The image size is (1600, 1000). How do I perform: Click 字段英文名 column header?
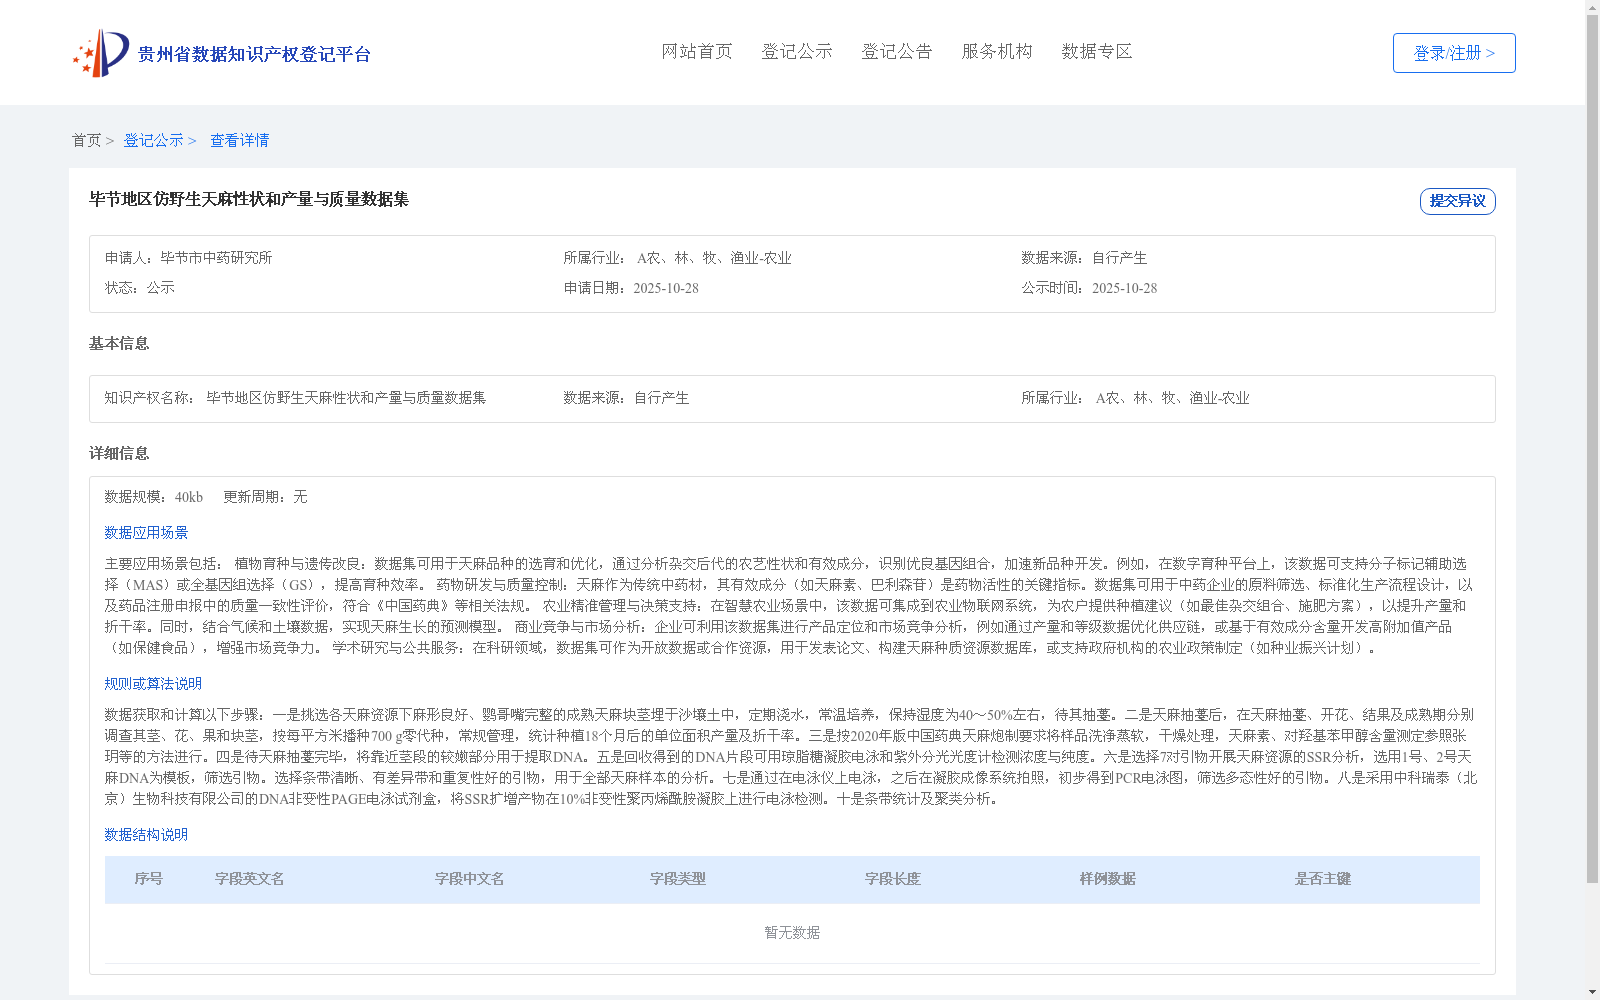pos(250,879)
